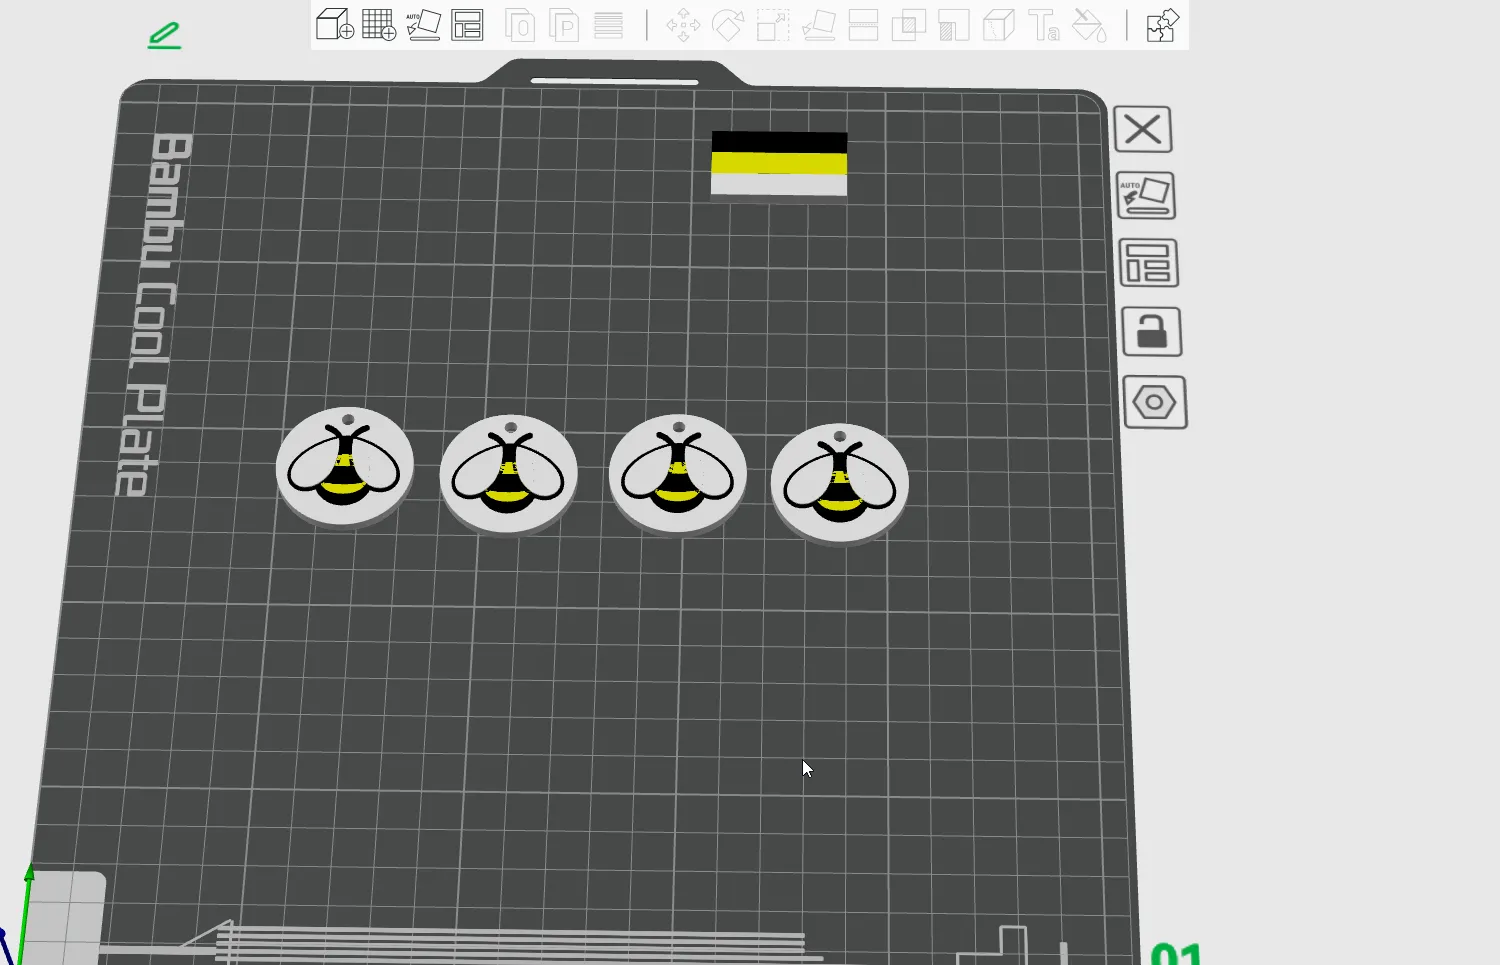Select the rightmost bee medallion model
1500x965 pixels.
[840, 484]
